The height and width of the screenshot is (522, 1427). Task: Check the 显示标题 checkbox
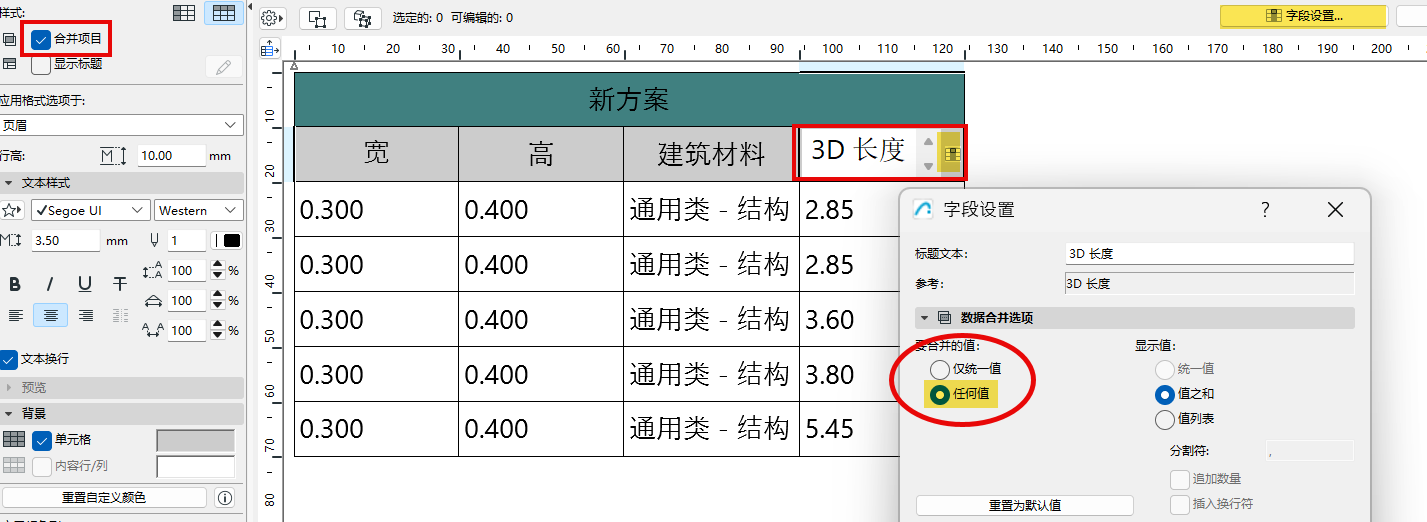click(x=41, y=65)
